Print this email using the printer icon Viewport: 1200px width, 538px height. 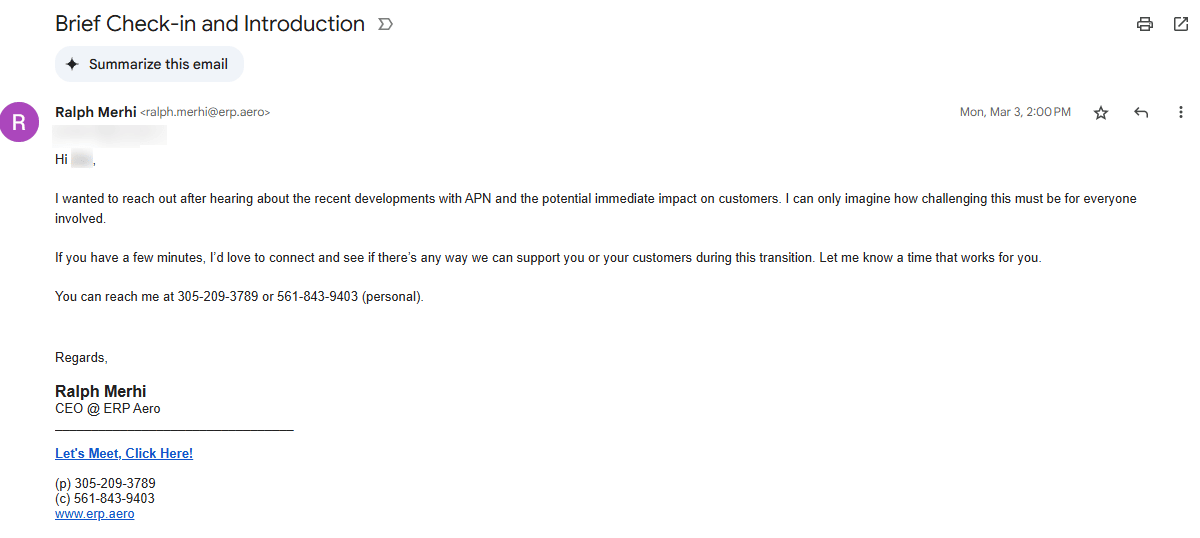coord(1145,24)
